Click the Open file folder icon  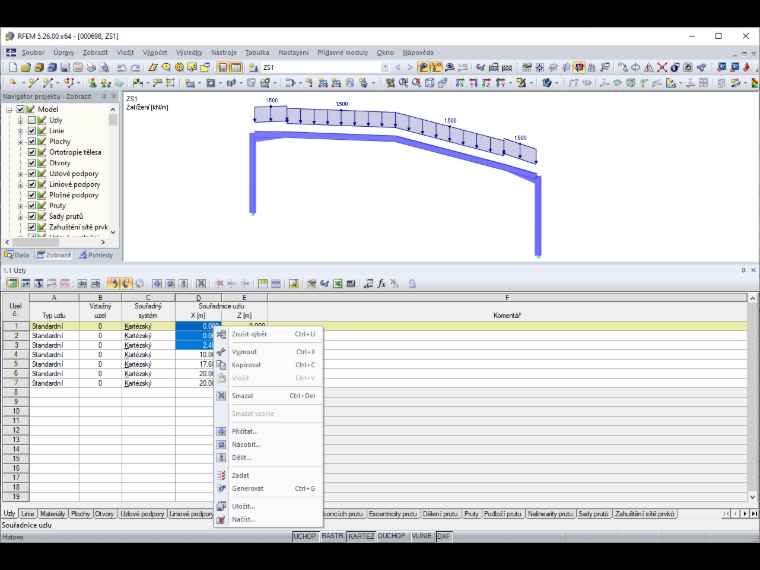coord(26,67)
